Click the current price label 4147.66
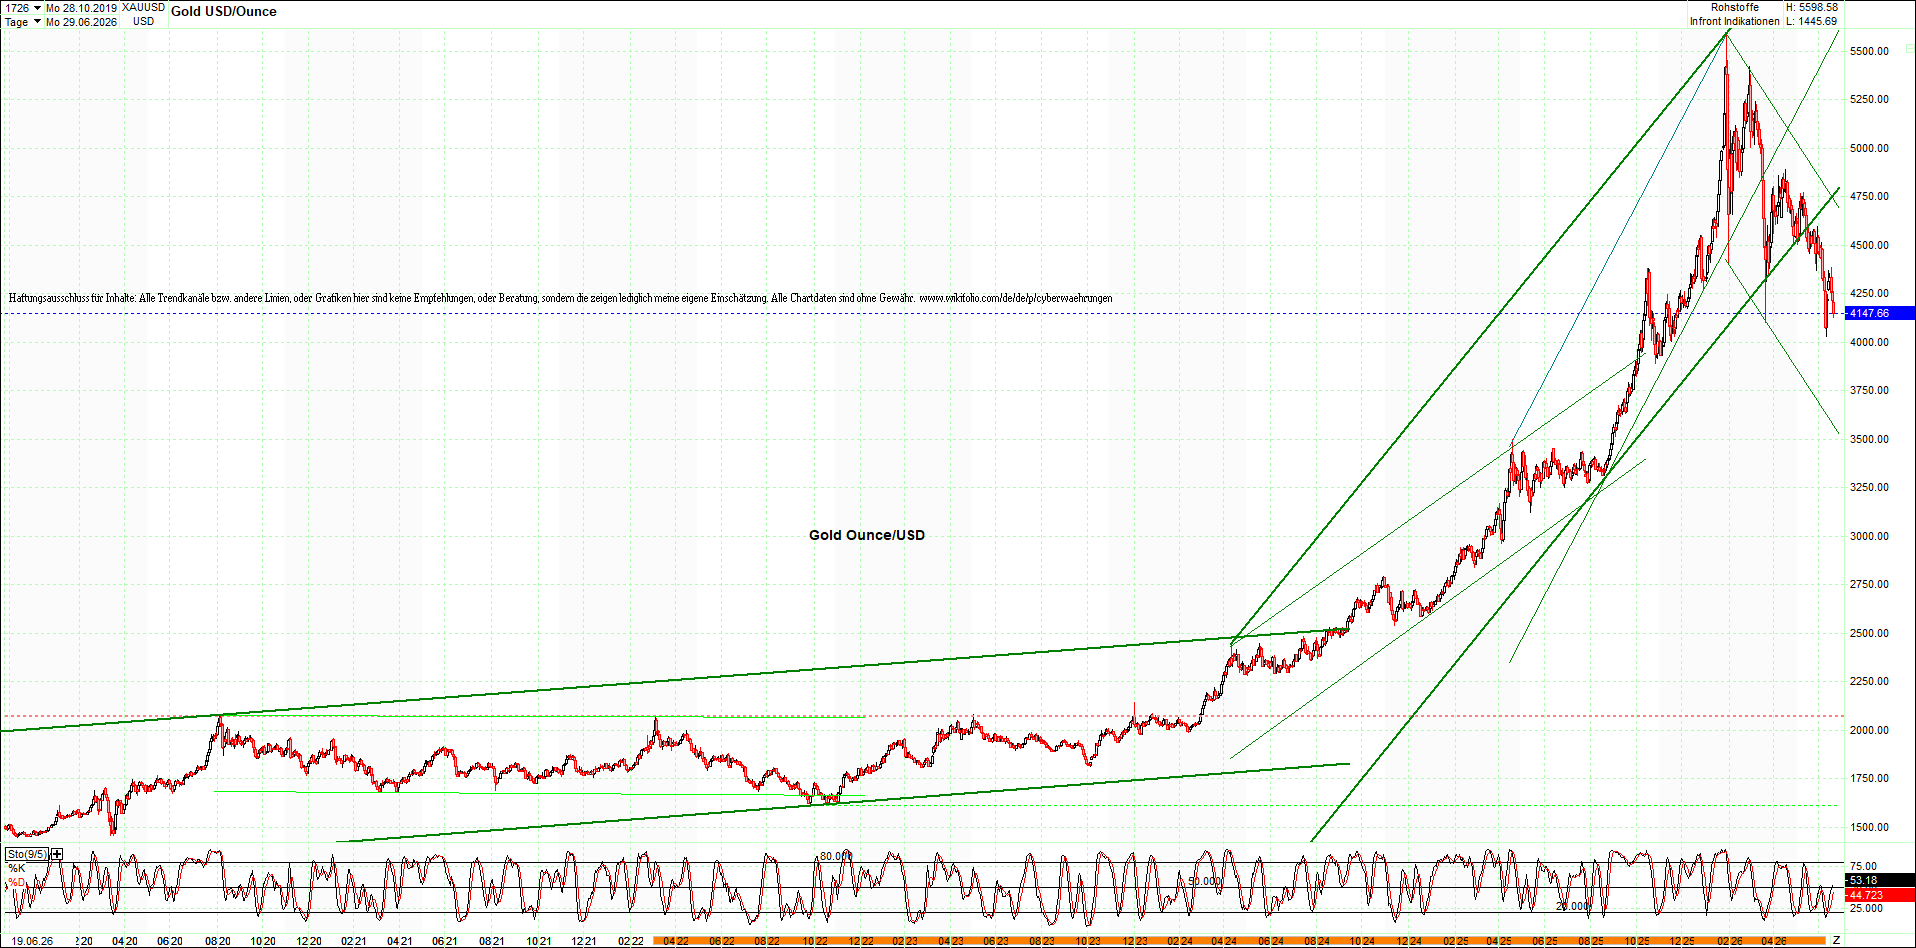The height and width of the screenshot is (948, 1916). coord(1880,313)
